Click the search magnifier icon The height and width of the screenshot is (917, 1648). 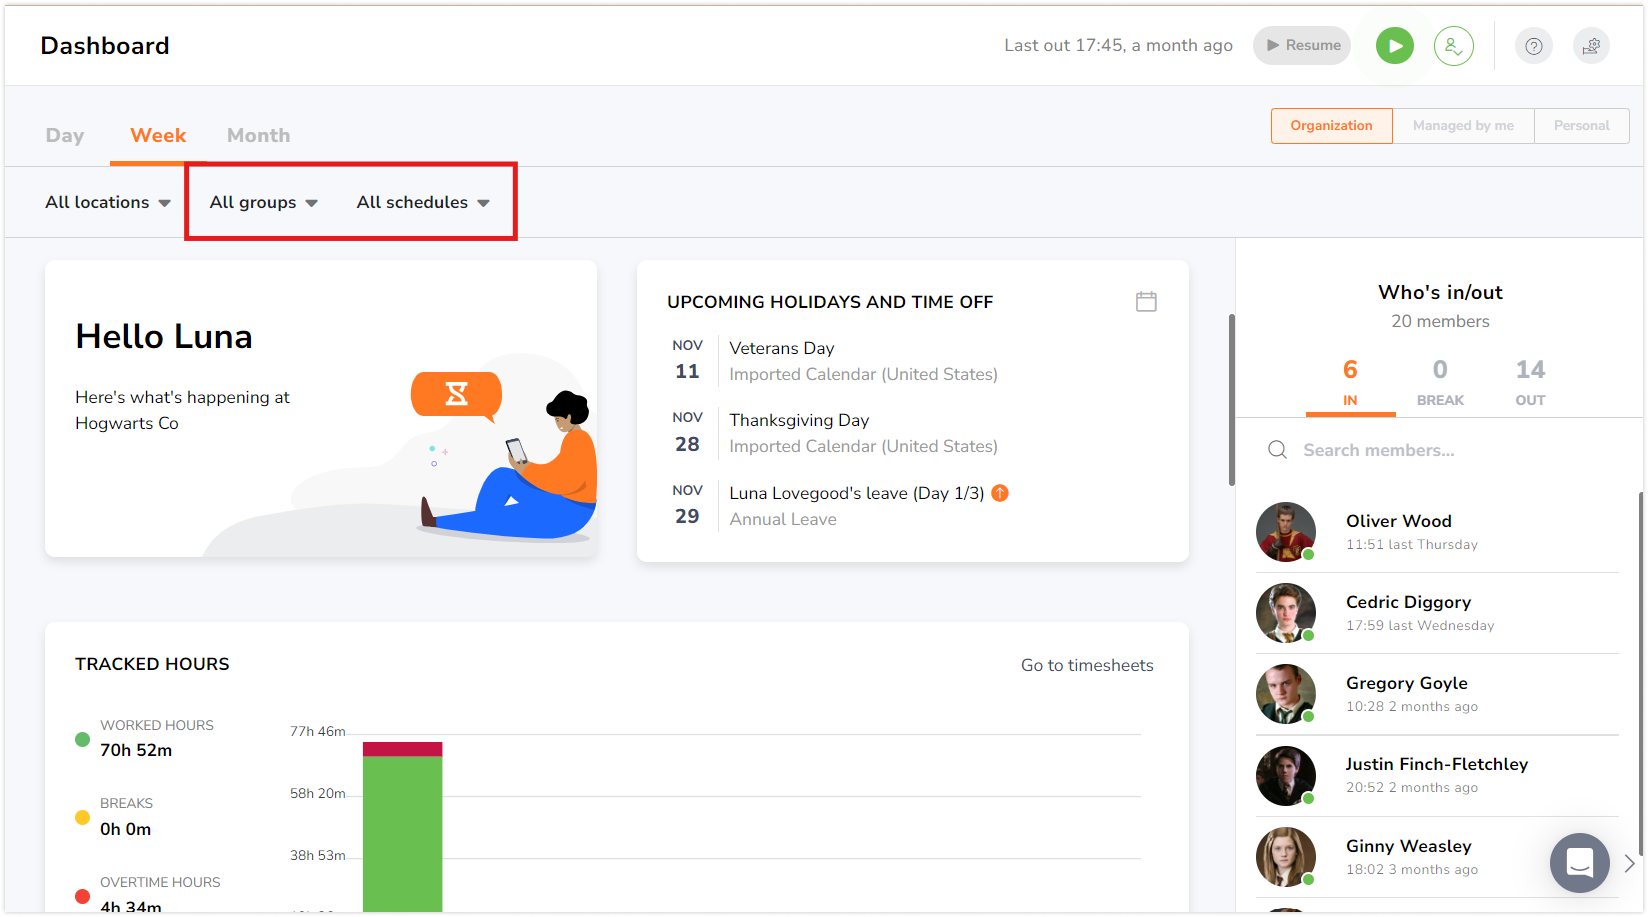tap(1277, 450)
